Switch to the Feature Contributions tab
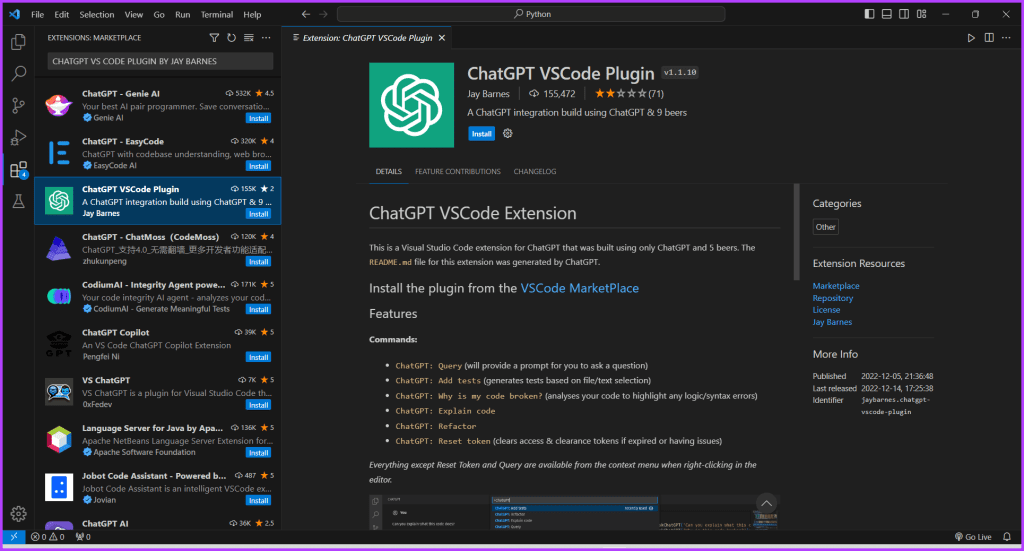The height and width of the screenshot is (551, 1024). point(458,172)
